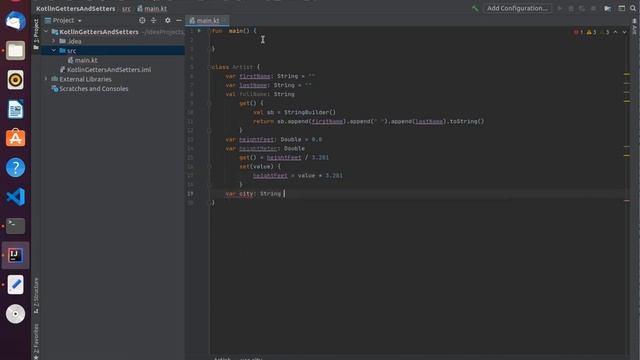Fold the set(value) block in gutter
The image size is (640, 360).
(209, 167)
